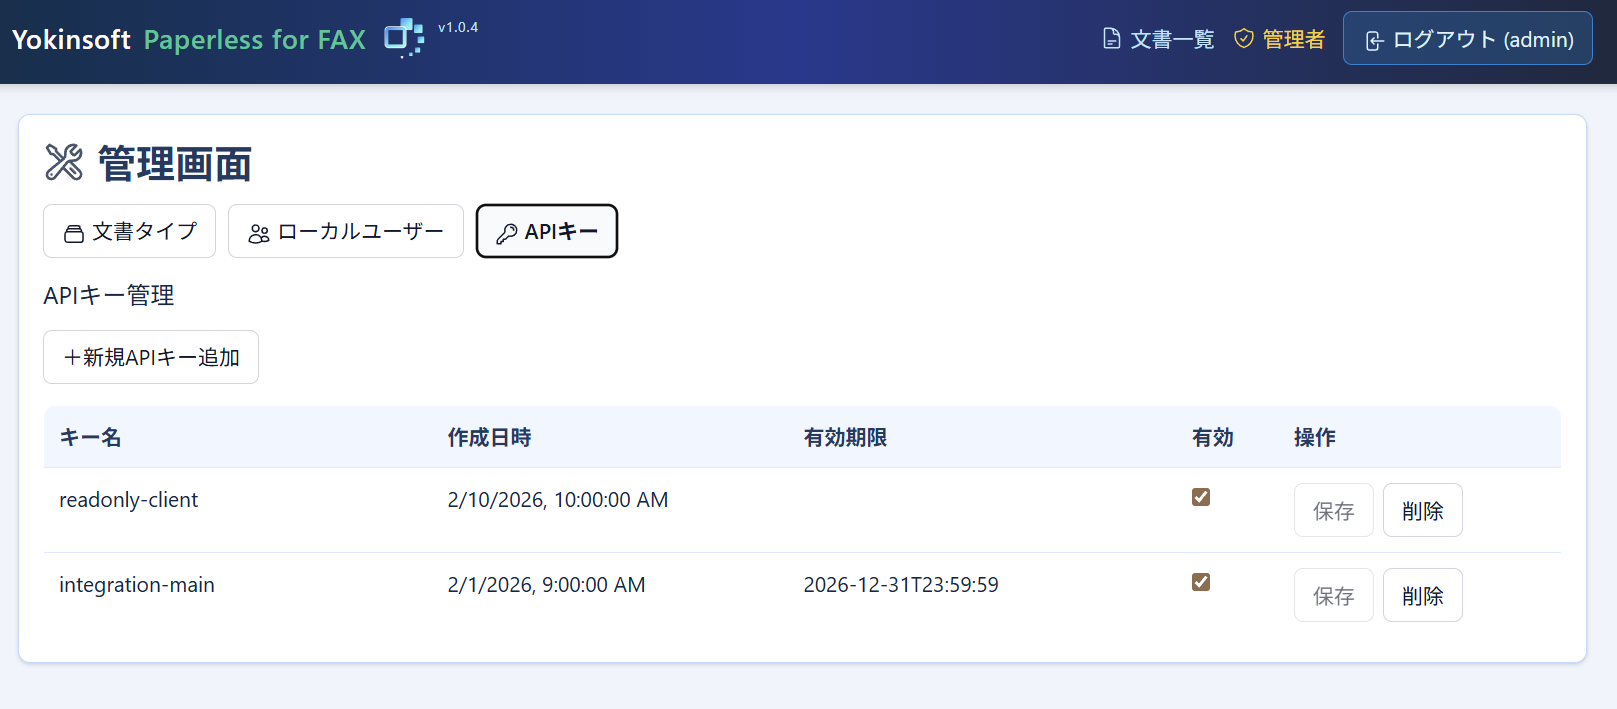1617x709 pixels.
Task: Click the users icon on ローカルユーザー tab
Action: [259, 233]
